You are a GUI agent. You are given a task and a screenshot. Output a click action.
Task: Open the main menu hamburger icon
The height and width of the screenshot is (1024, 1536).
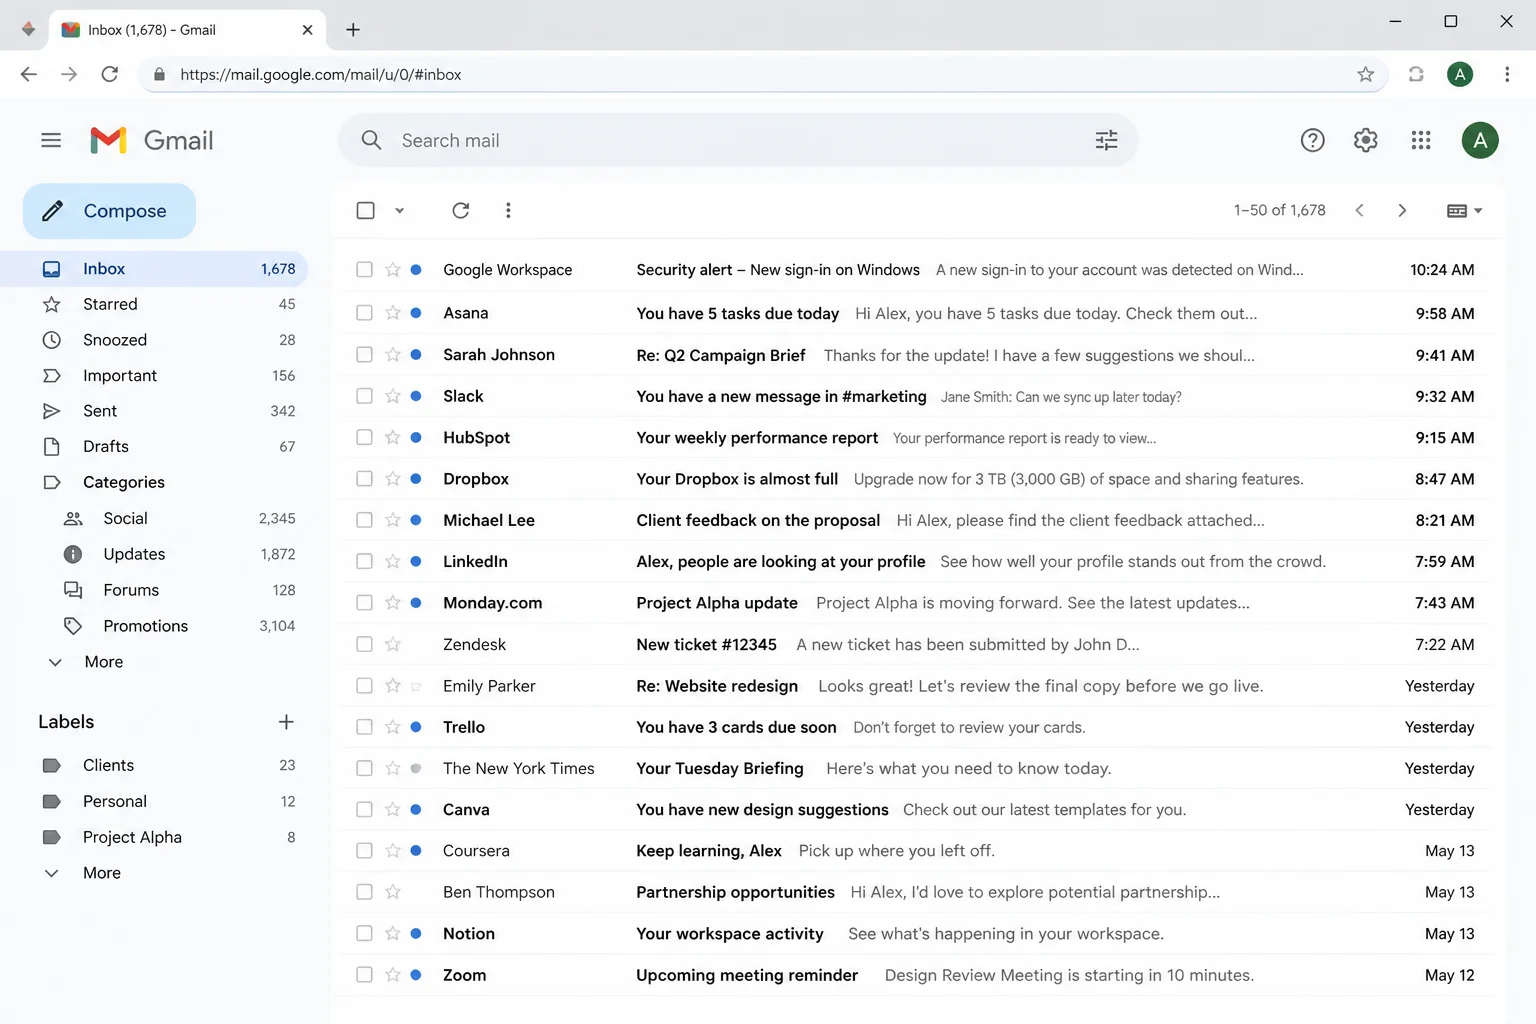51,140
